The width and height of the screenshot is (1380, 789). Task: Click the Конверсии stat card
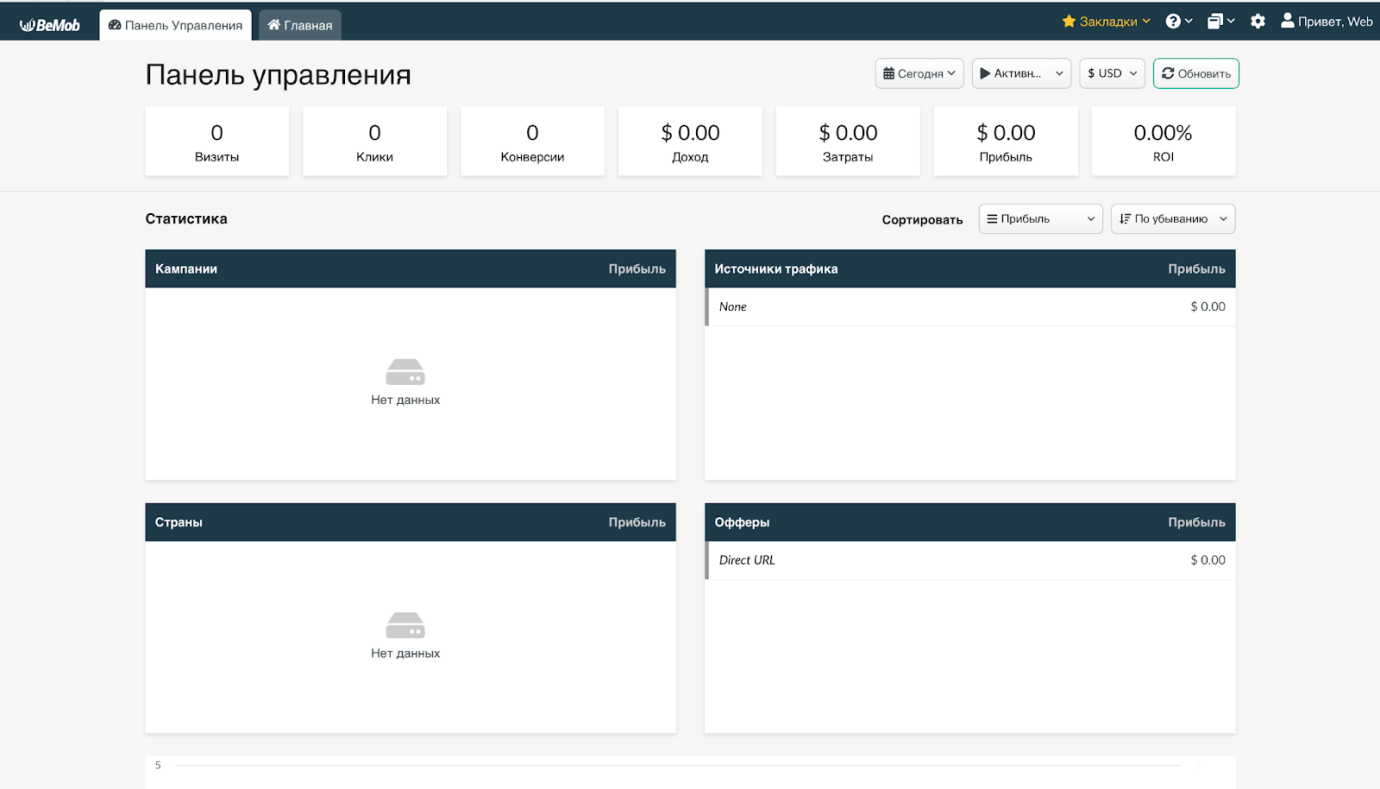532,142
